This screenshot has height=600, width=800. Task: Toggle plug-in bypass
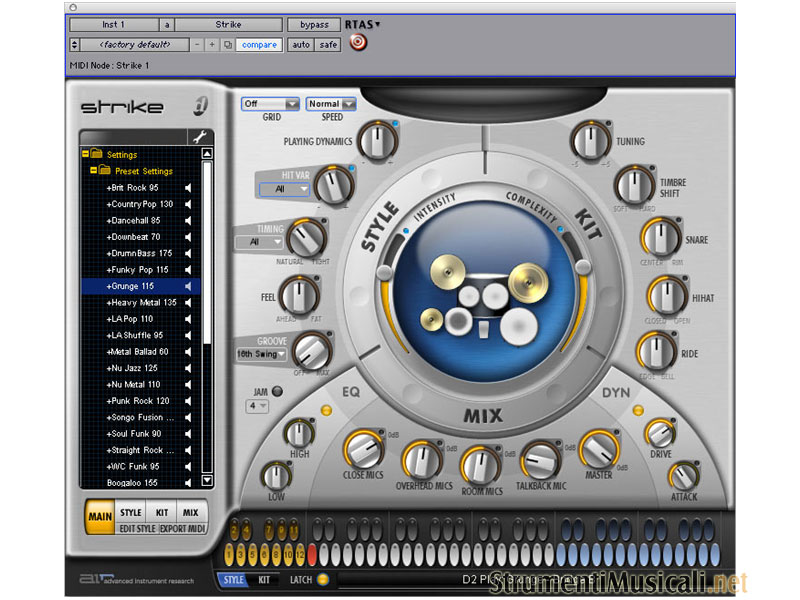click(x=313, y=24)
